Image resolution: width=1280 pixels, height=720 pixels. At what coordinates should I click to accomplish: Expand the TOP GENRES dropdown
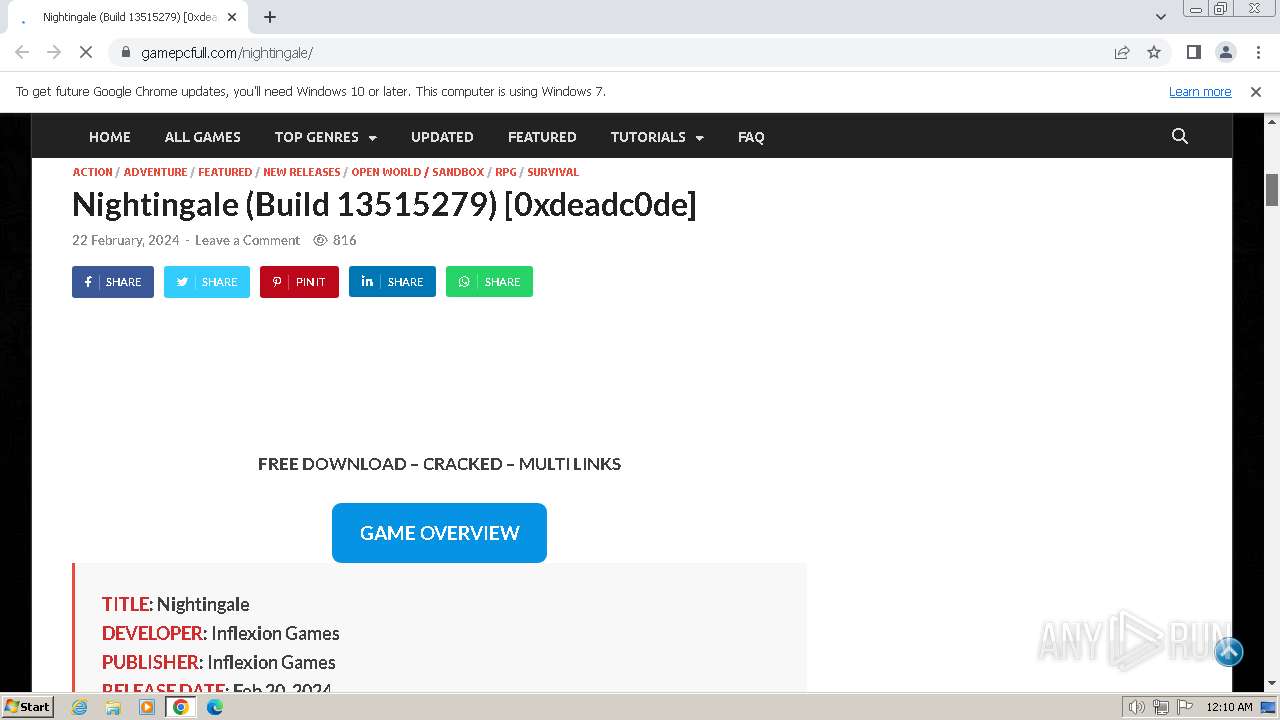(x=326, y=137)
